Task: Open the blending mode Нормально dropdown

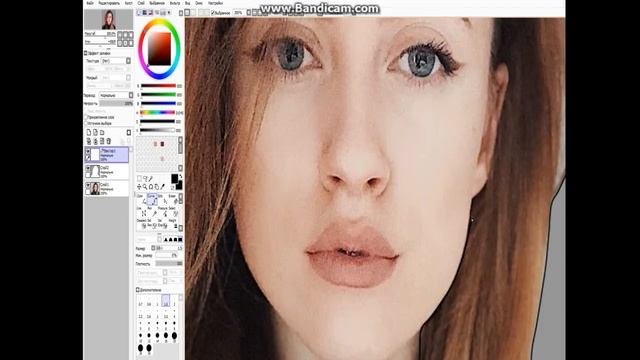Action: 116,95
